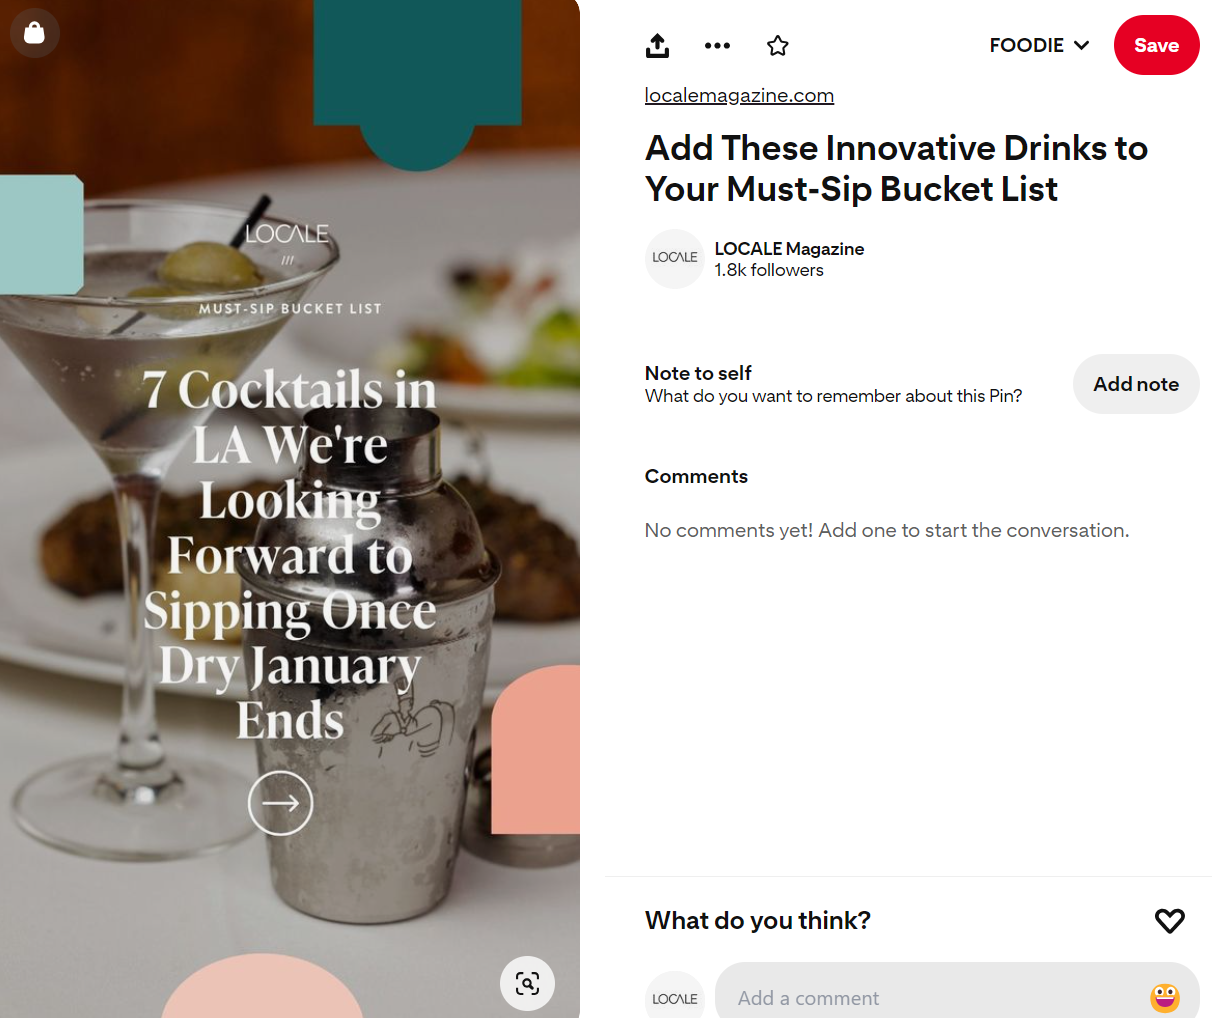Click the Comments section heading

pyautogui.click(x=696, y=476)
